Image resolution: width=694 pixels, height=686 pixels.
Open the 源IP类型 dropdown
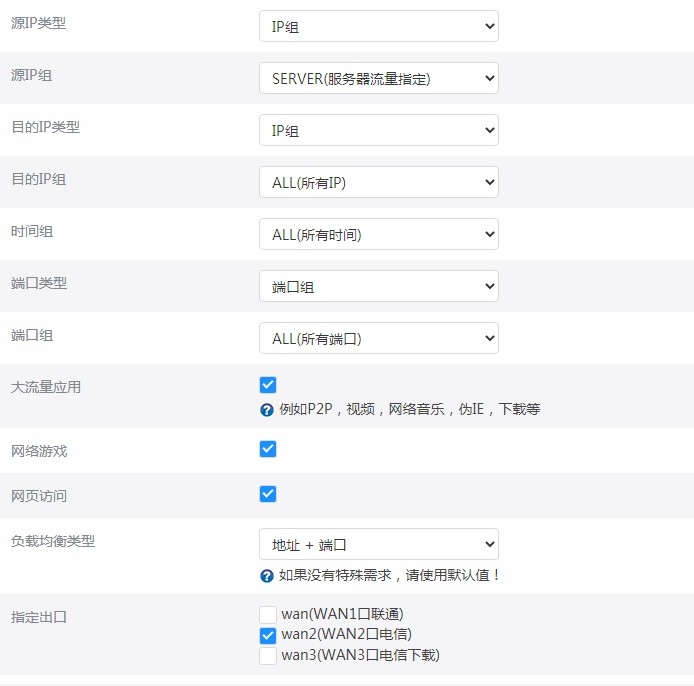tap(379, 27)
